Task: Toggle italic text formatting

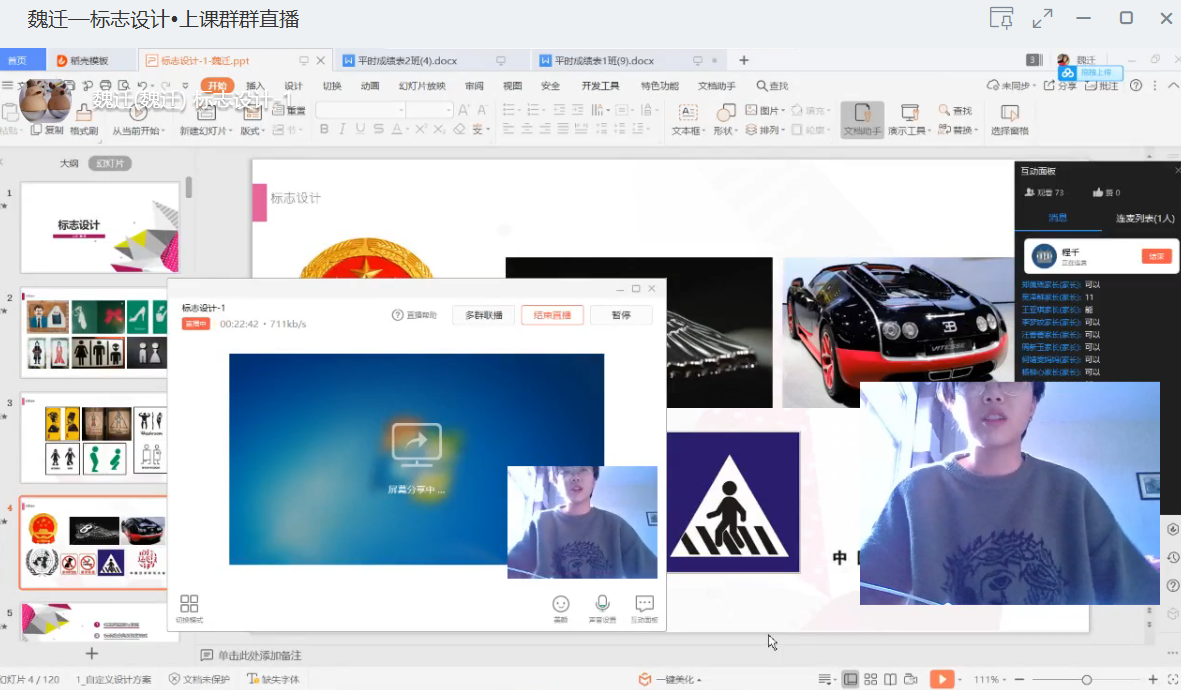Action: click(342, 129)
